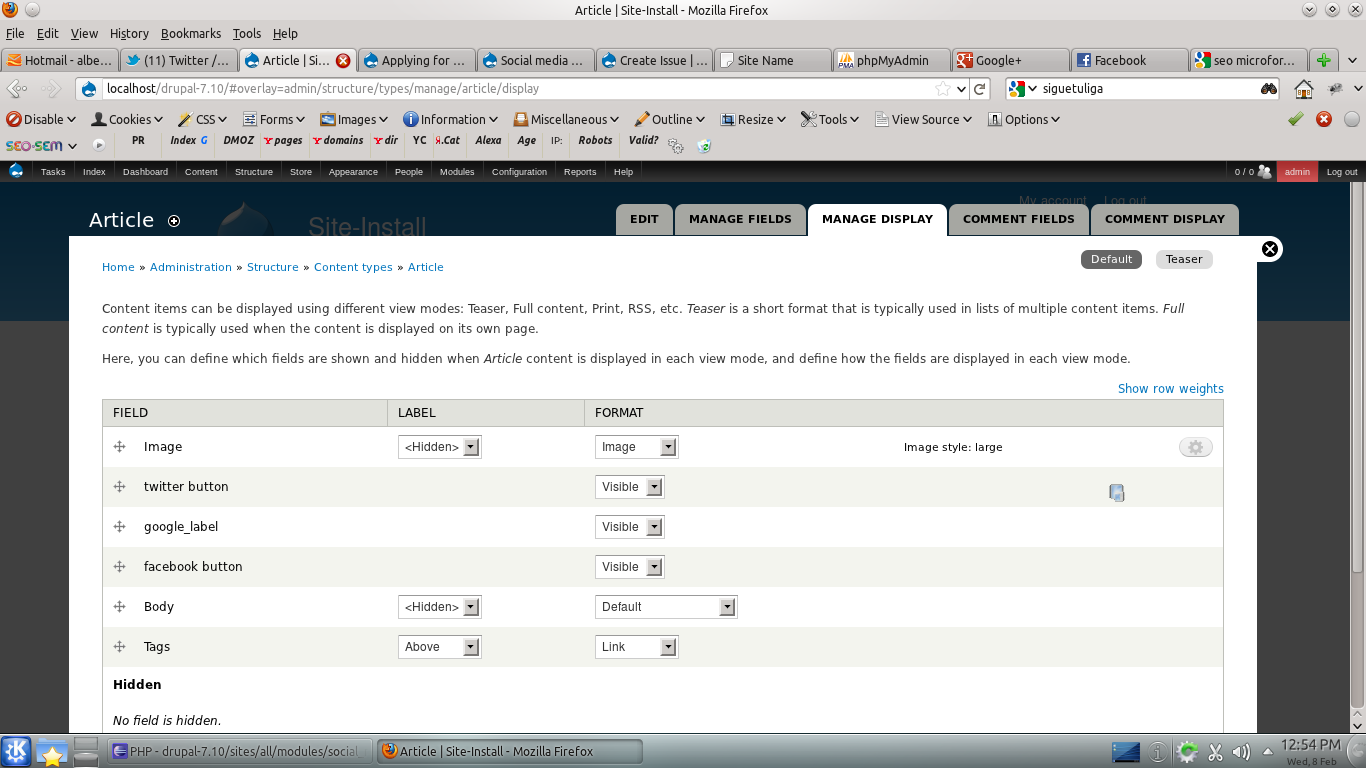The width and height of the screenshot is (1366, 768).
Task: Select the Default view mode button
Action: [1111, 259]
